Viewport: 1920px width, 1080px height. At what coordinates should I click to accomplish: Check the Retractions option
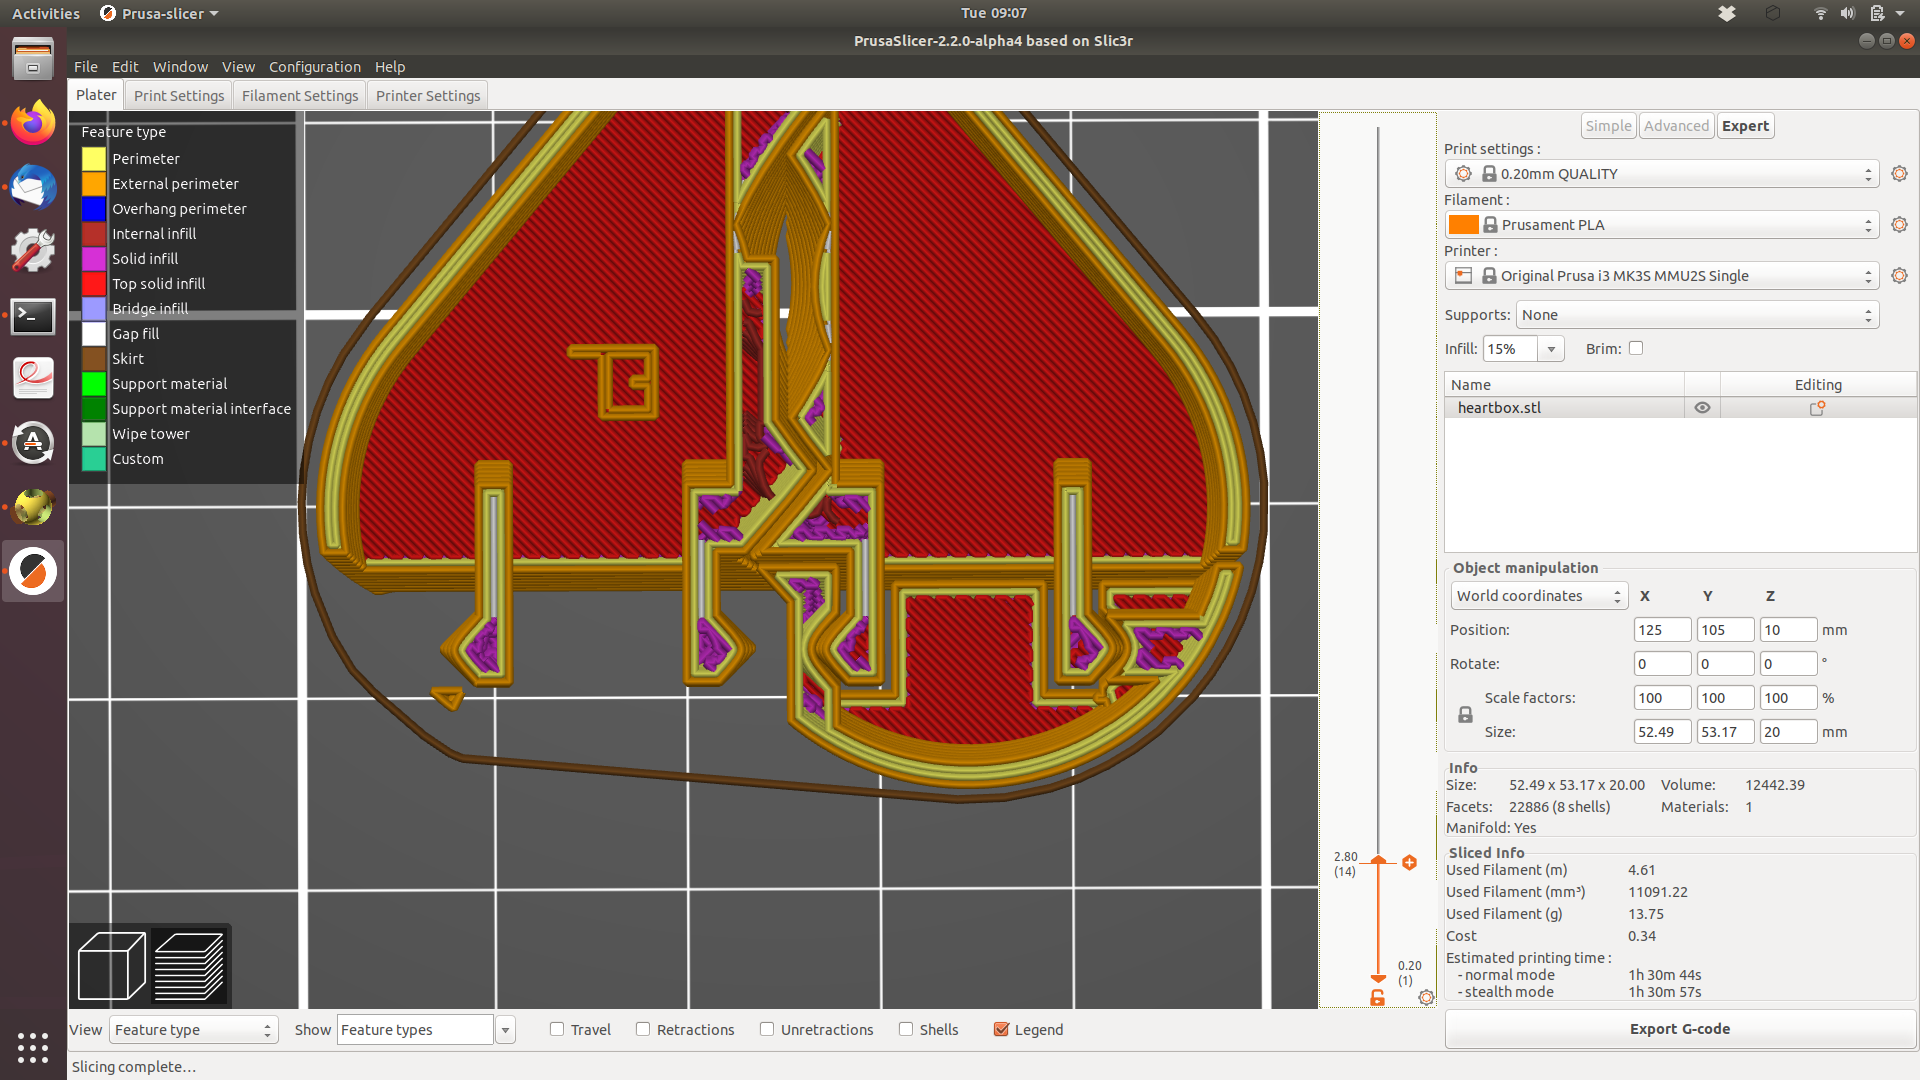(643, 1029)
